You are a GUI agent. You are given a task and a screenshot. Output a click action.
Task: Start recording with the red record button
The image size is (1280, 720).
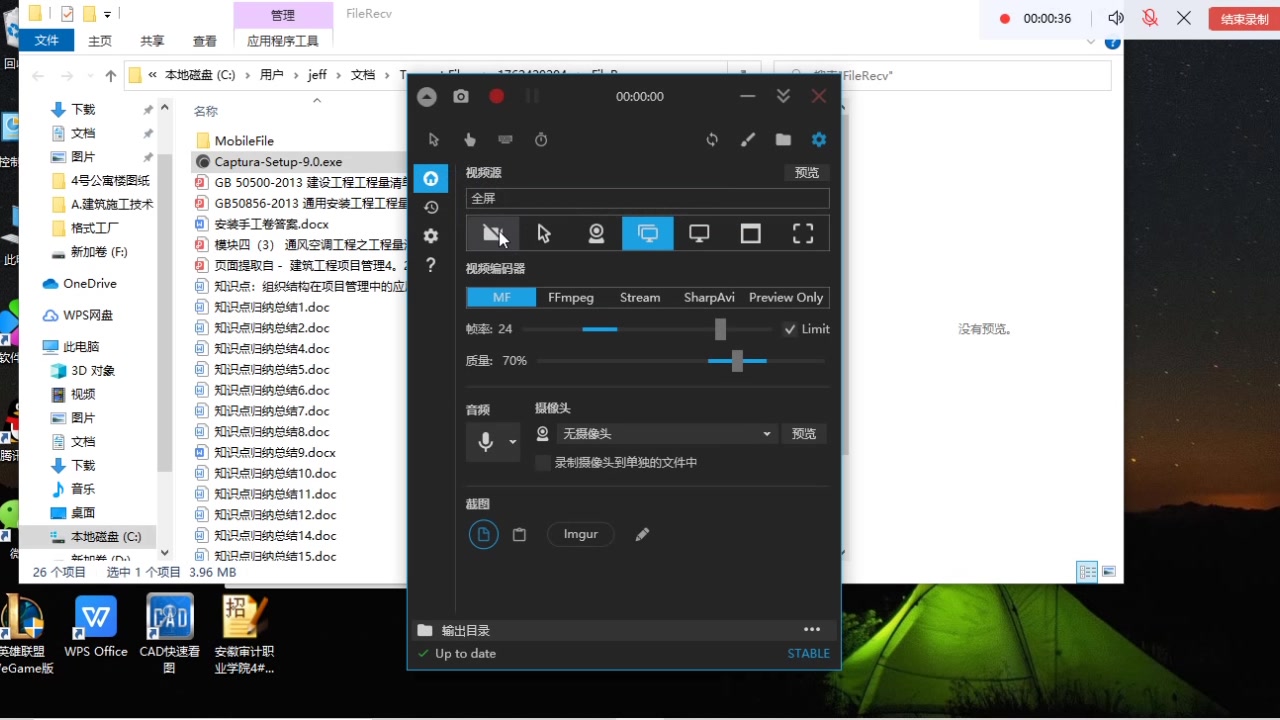point(496,96)
